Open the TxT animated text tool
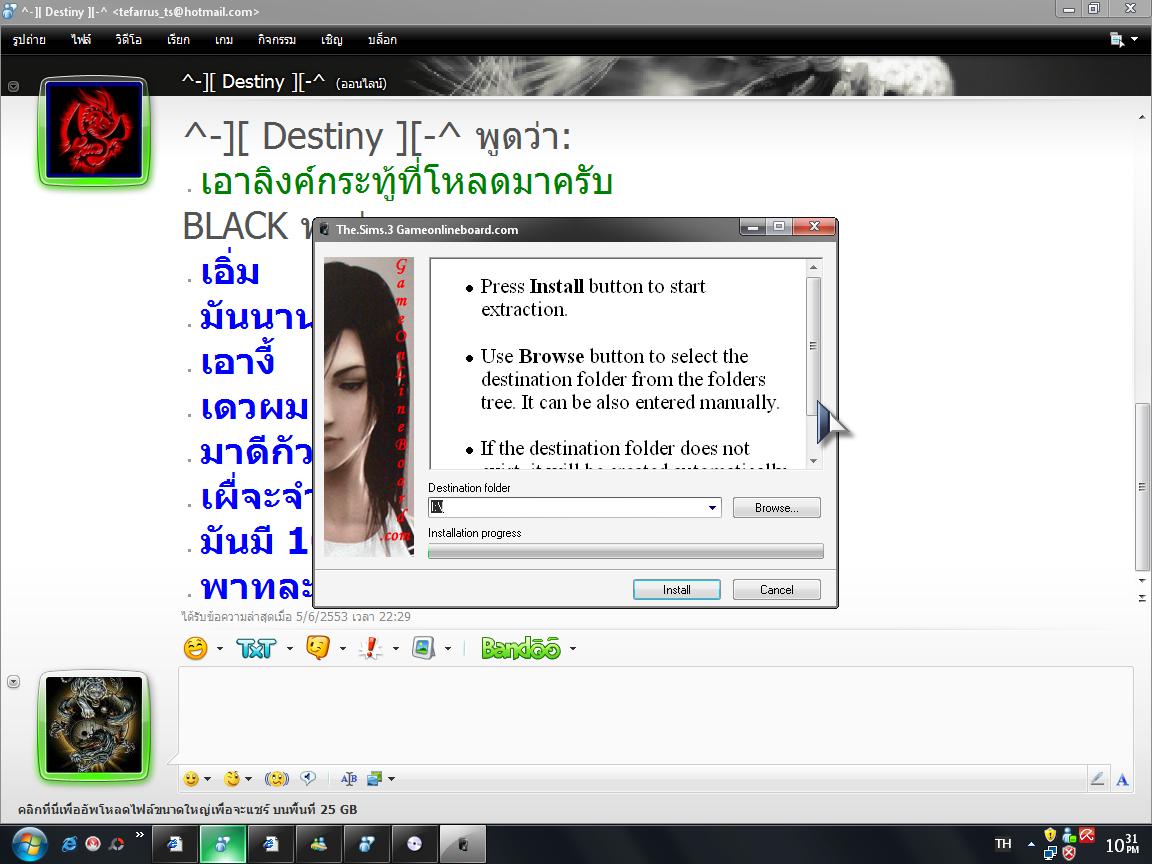This screenshot has height=864, width=1152. [x=256, y=648]
